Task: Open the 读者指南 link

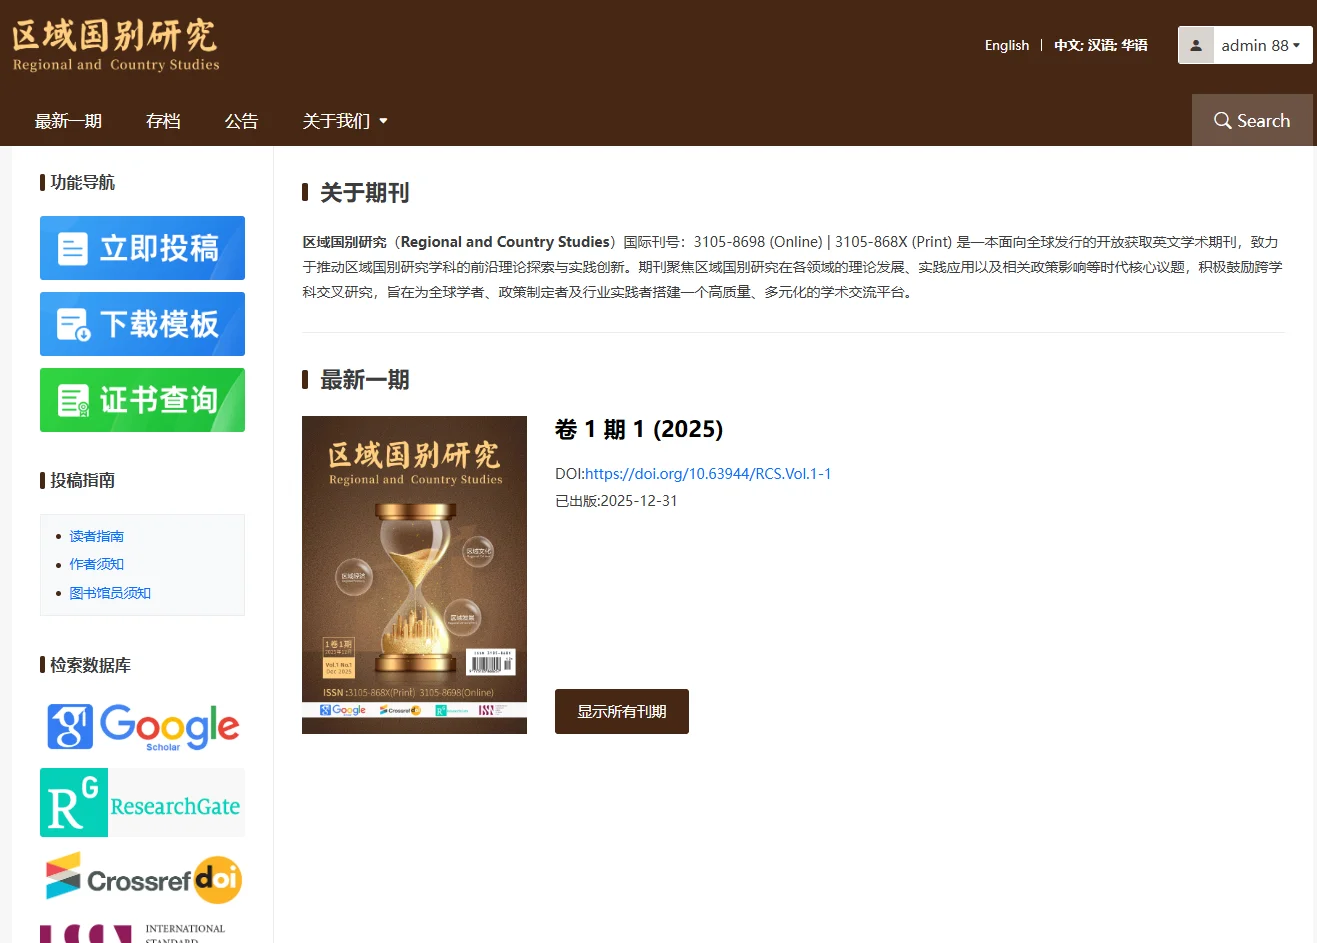Action: pos(96,536)
